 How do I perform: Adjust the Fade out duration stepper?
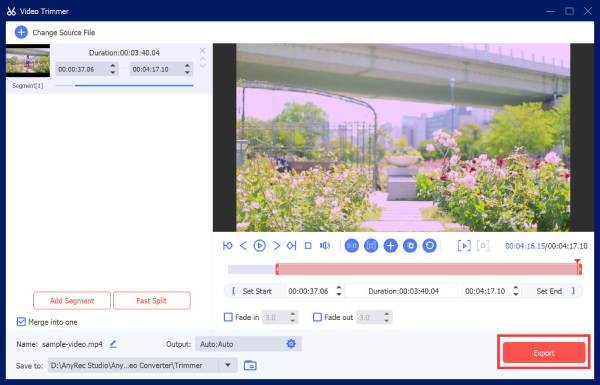(387, 317)
